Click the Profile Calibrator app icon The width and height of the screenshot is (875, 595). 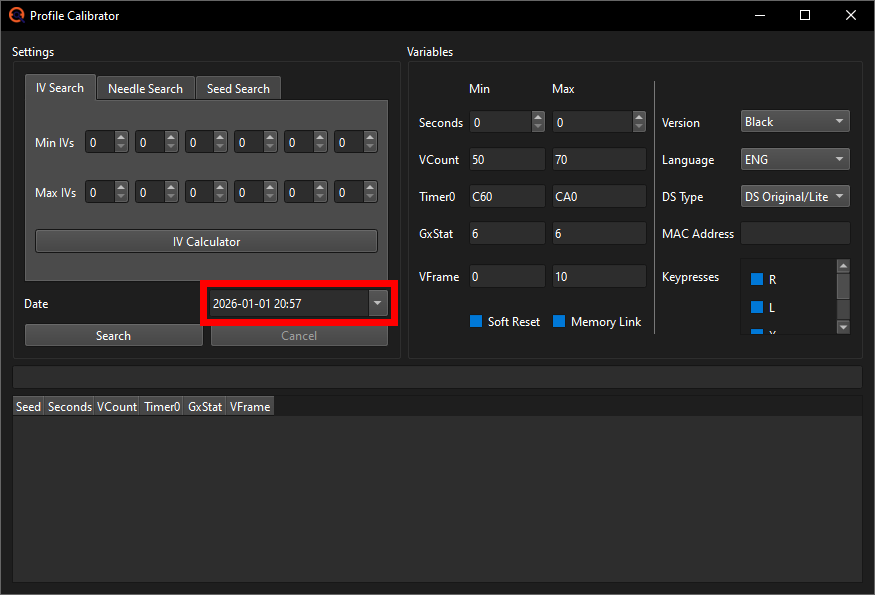[x=14, y=15]
